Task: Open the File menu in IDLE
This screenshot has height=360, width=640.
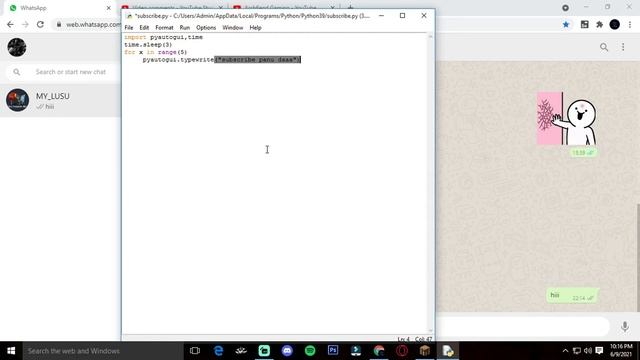Action: [129, 28]
